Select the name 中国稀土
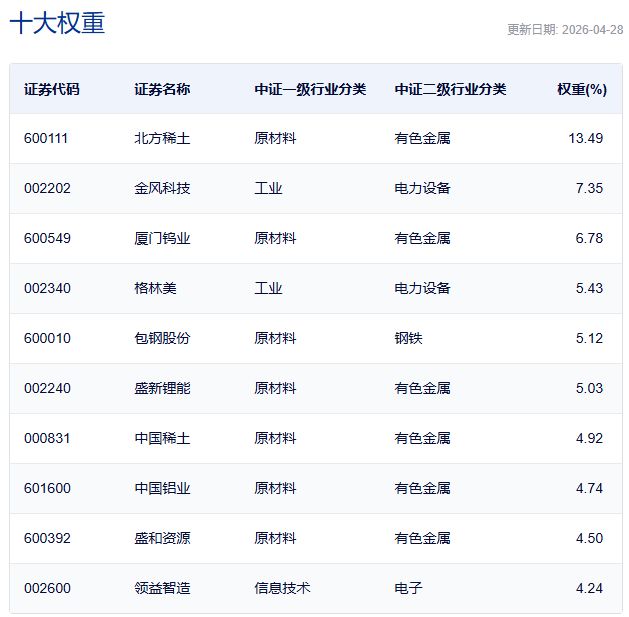 tap(162, 438)
